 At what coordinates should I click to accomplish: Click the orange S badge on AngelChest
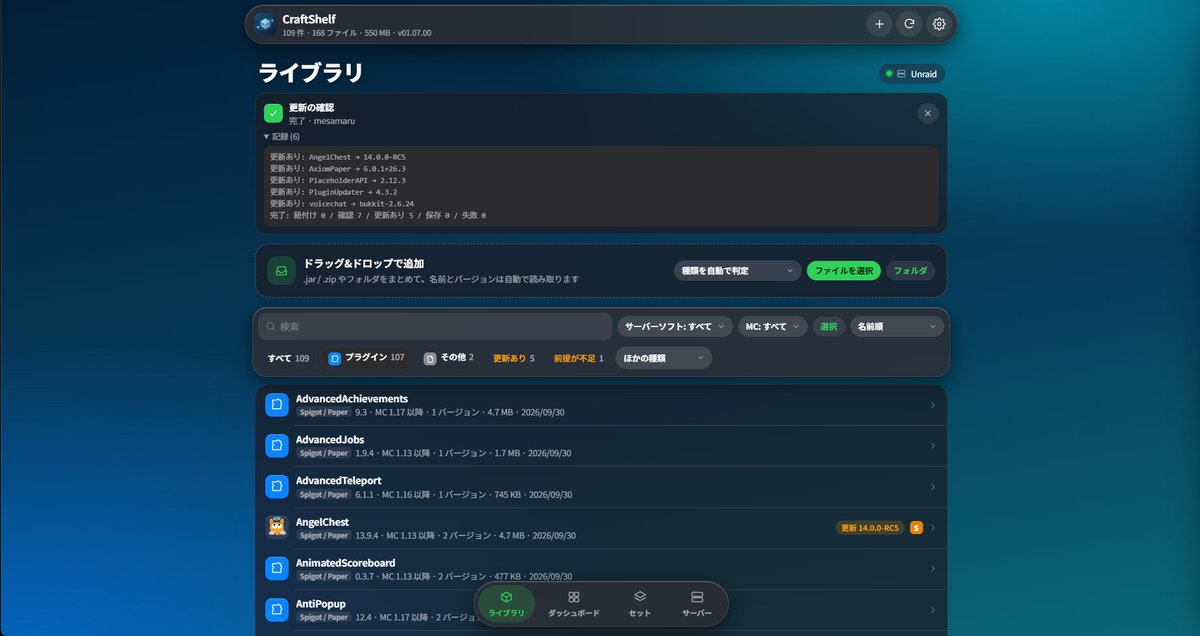coord(916,527)
